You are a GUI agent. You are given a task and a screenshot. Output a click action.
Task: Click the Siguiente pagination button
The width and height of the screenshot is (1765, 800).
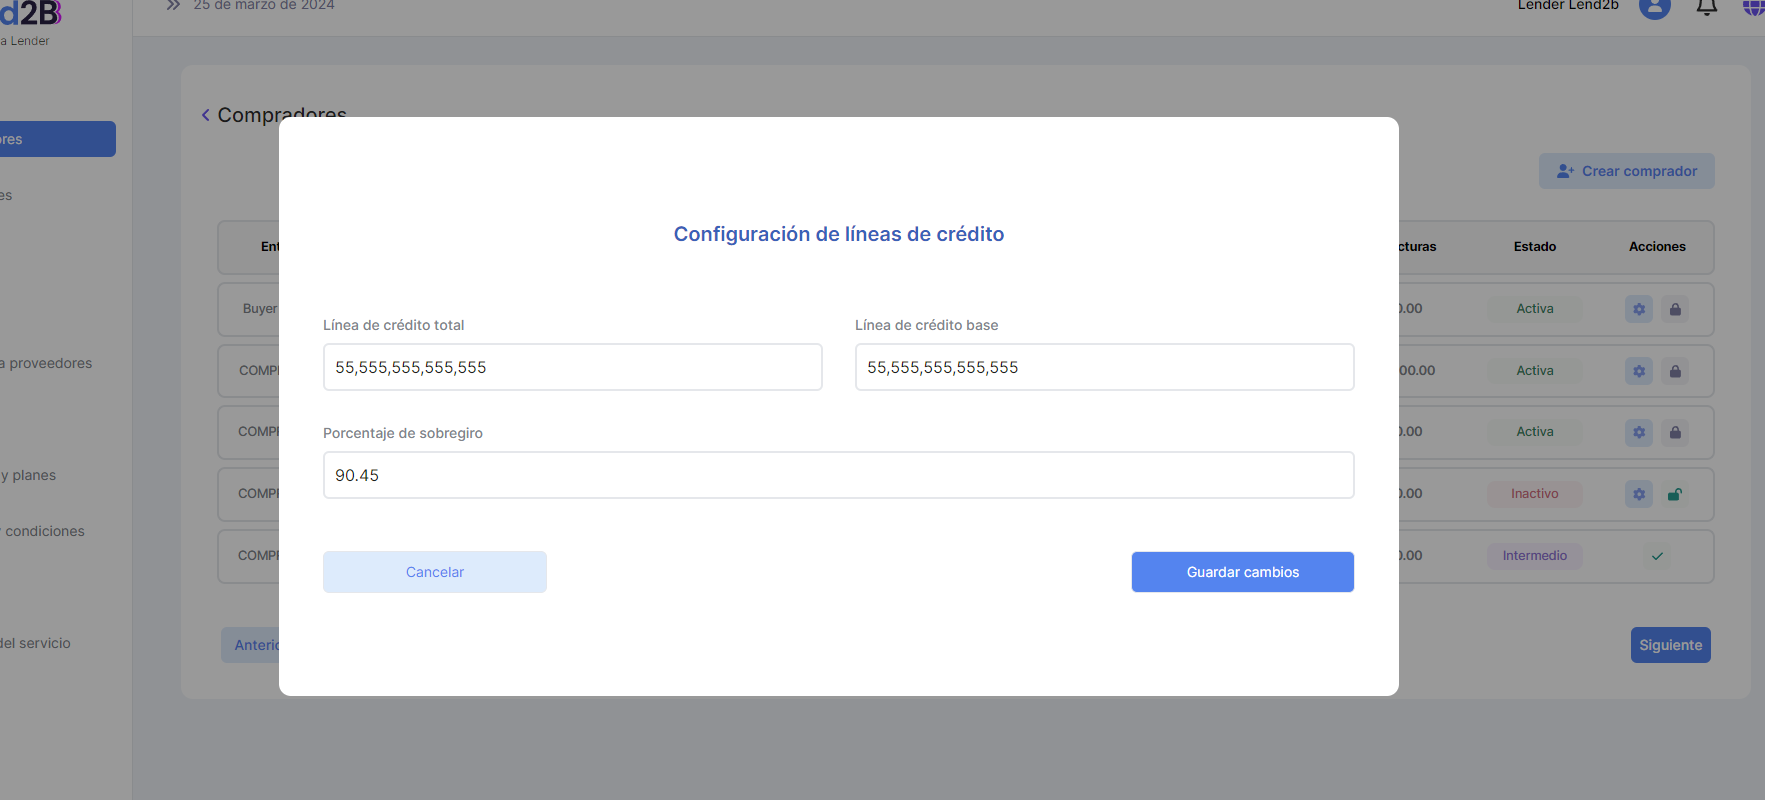(x=1670, y=645)
